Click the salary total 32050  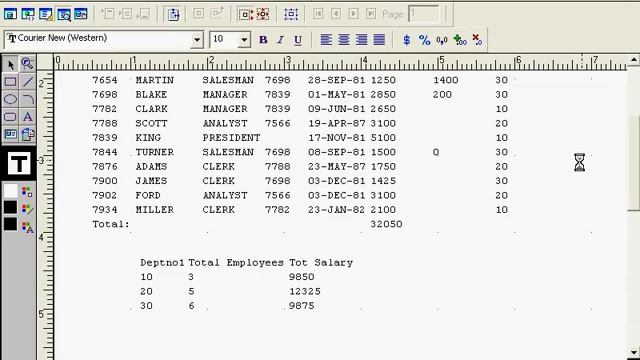386,224
